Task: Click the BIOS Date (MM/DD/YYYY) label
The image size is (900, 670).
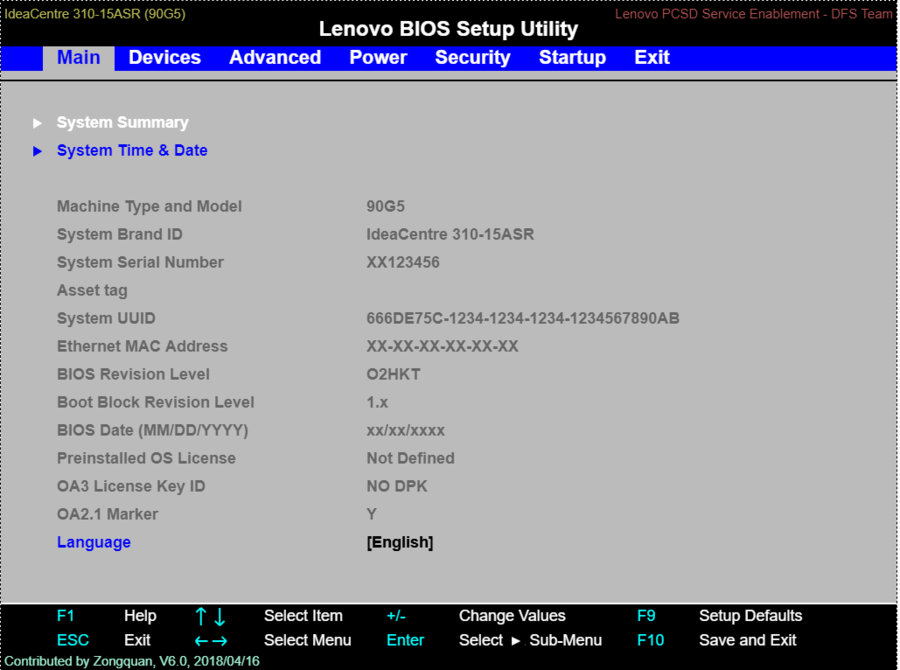Action: tap(152, 431)
